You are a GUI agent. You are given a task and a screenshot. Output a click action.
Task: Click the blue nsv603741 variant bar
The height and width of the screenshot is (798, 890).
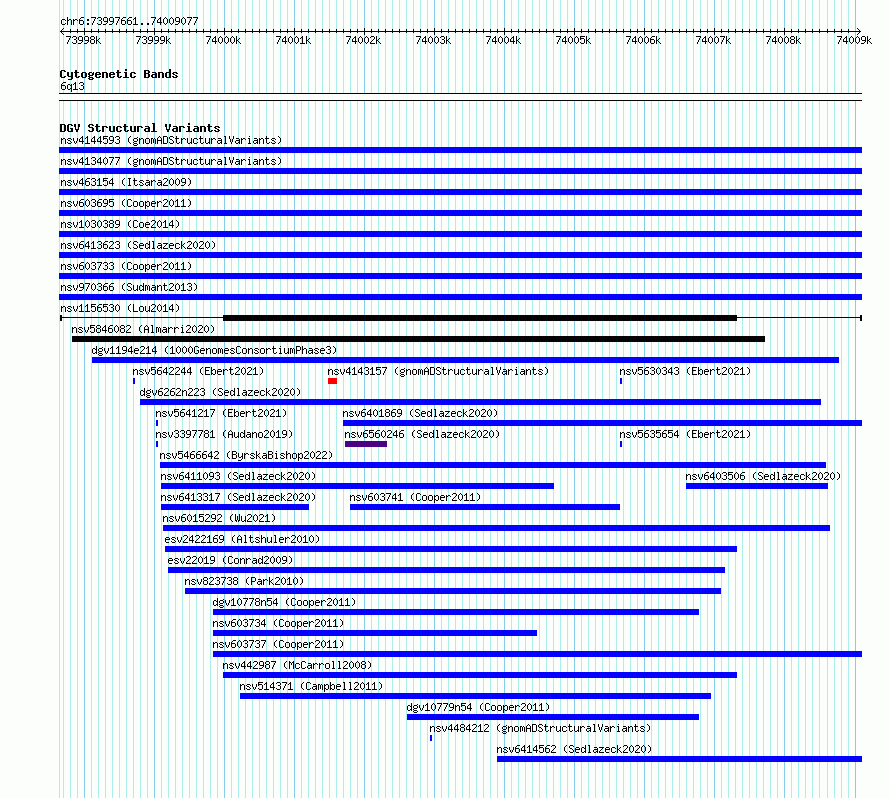pyautogui.click(x=485, y=507)
